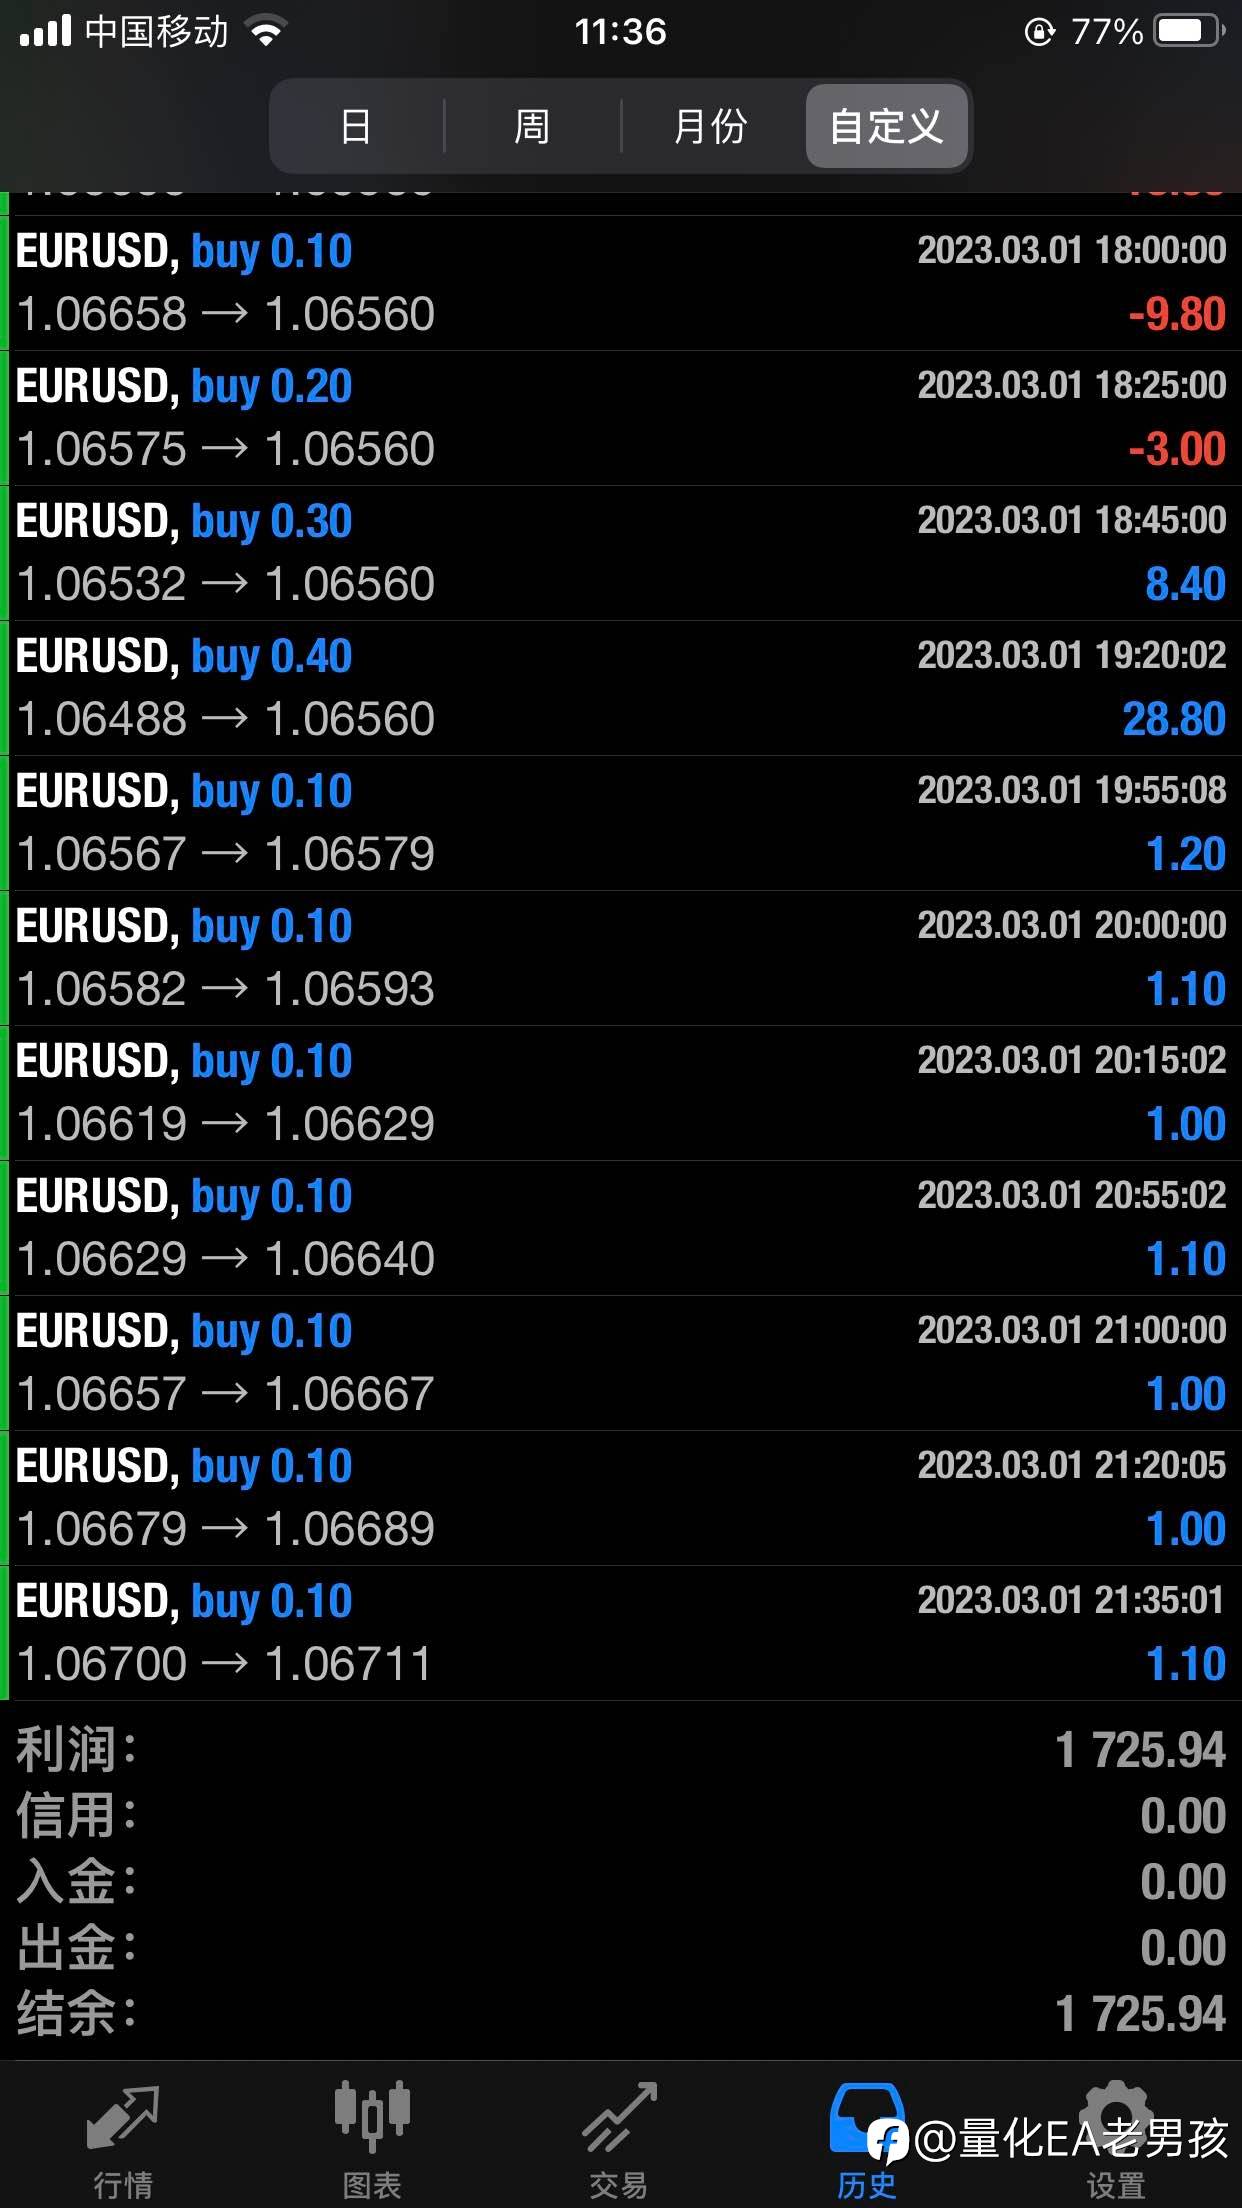Image resolution: width=1242 pixels, height=2208 pixels.
Task: Open the trade dated 21:35:01
Action: (621, 1633)
